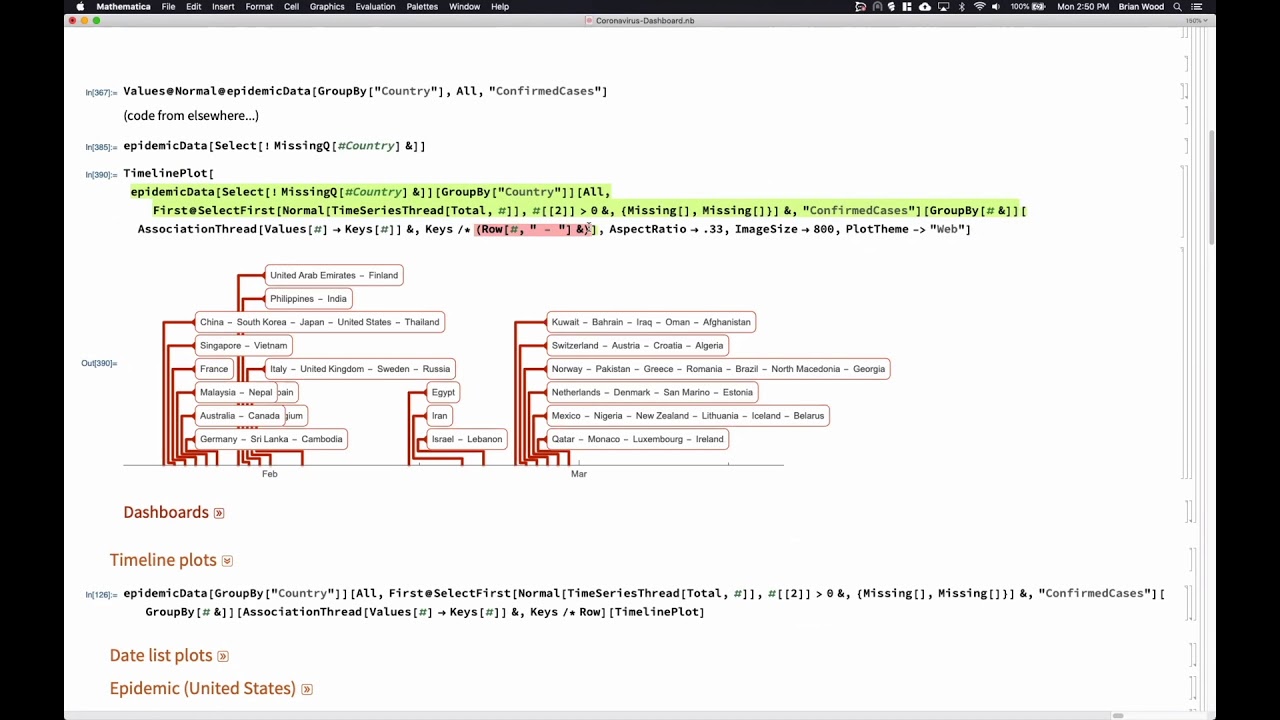Click the Bluetooth status icon

point(962,6)
